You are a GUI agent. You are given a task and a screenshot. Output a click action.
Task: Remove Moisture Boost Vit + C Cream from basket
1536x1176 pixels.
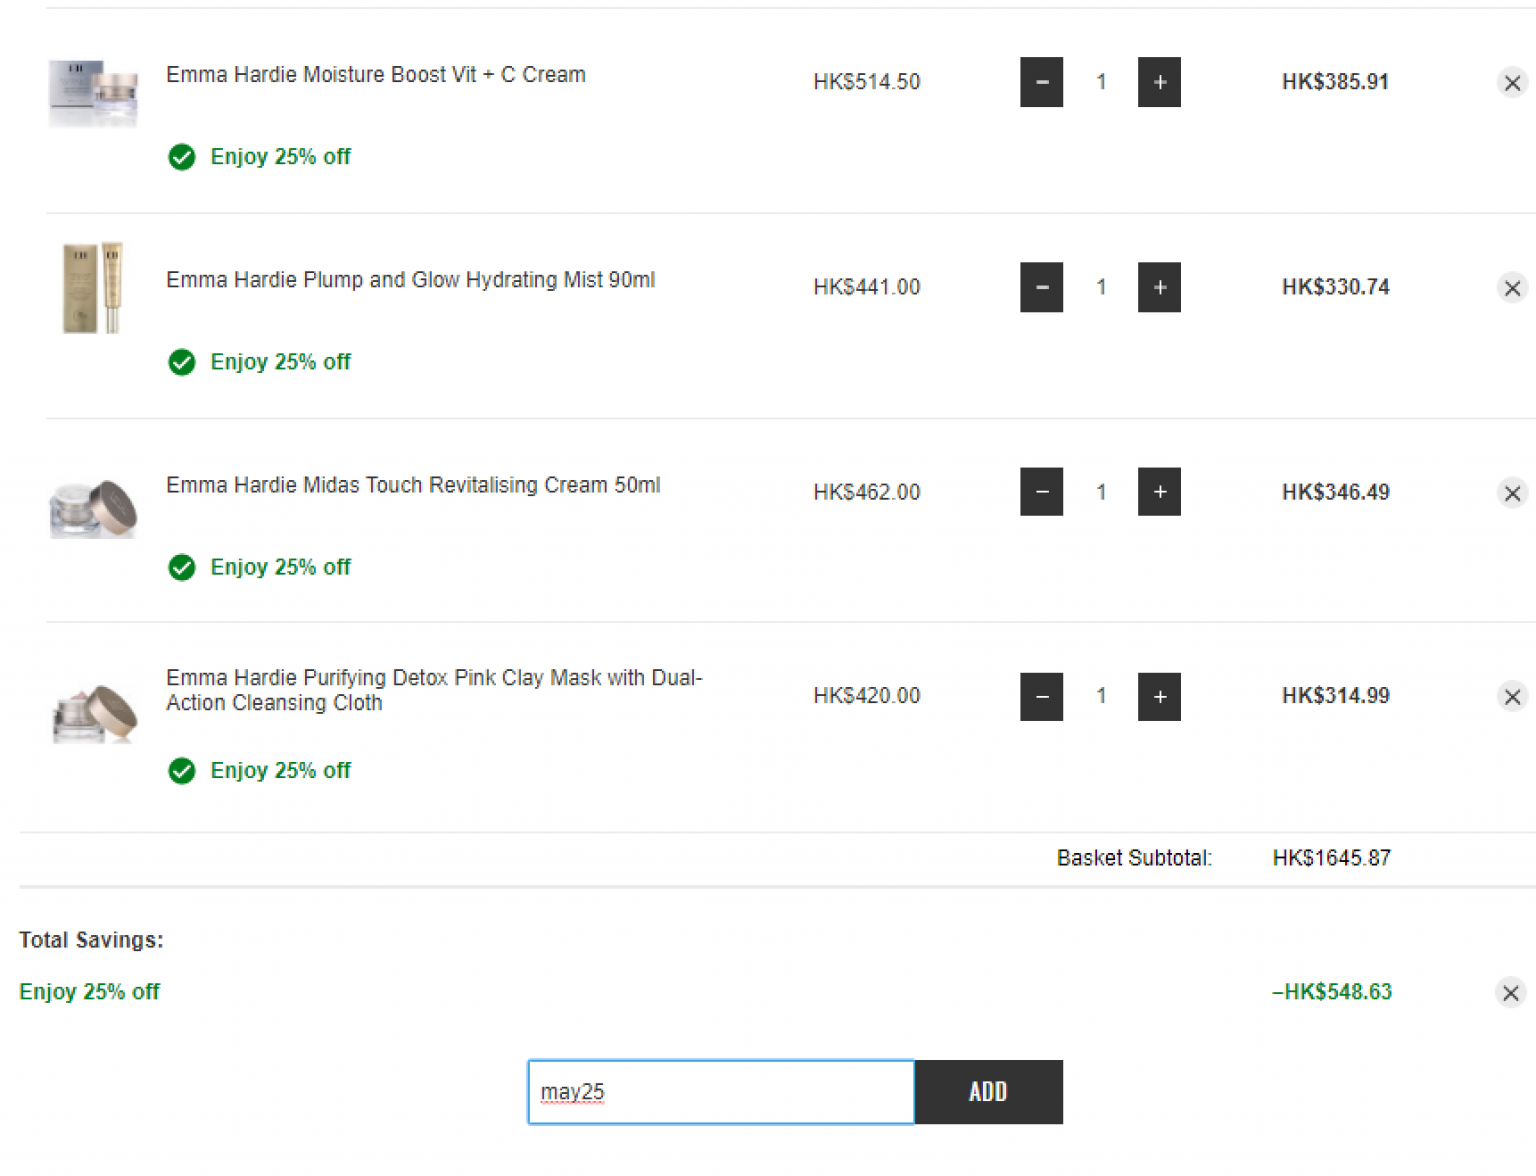(1512, 83)
